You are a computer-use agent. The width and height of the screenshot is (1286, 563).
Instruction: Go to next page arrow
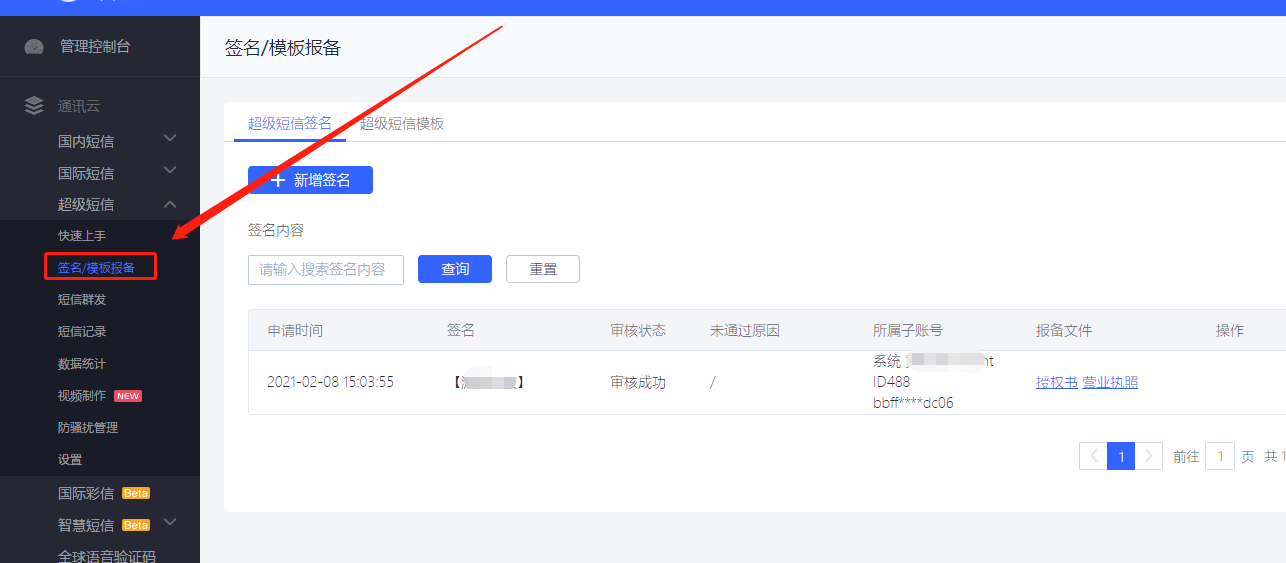pos(1149,456)
